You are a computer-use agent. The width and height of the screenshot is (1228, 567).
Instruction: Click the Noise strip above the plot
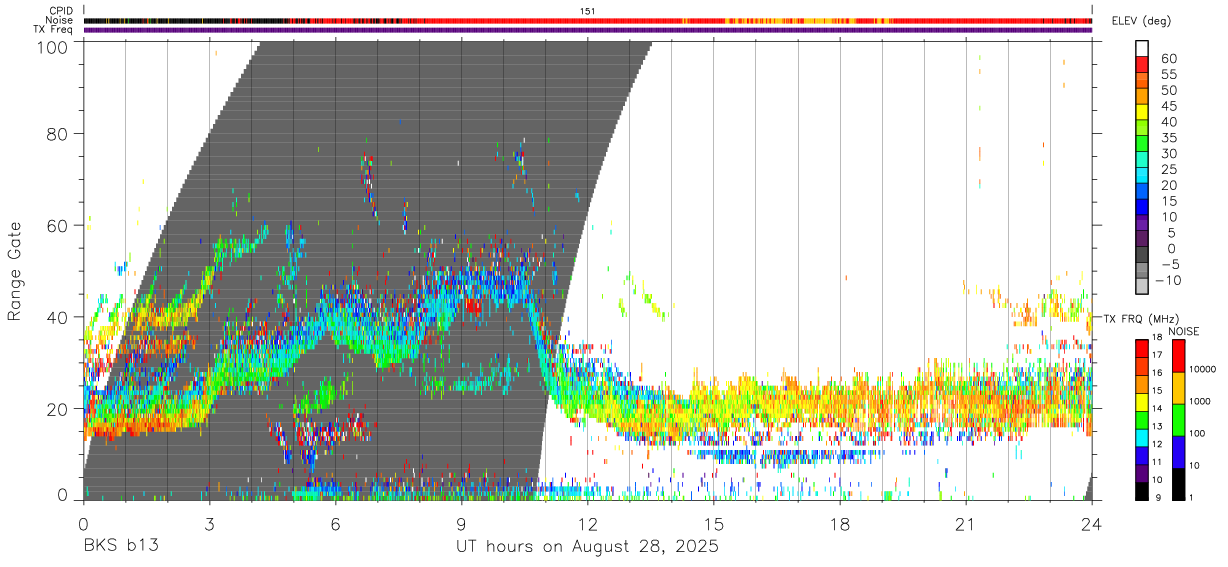588,20
